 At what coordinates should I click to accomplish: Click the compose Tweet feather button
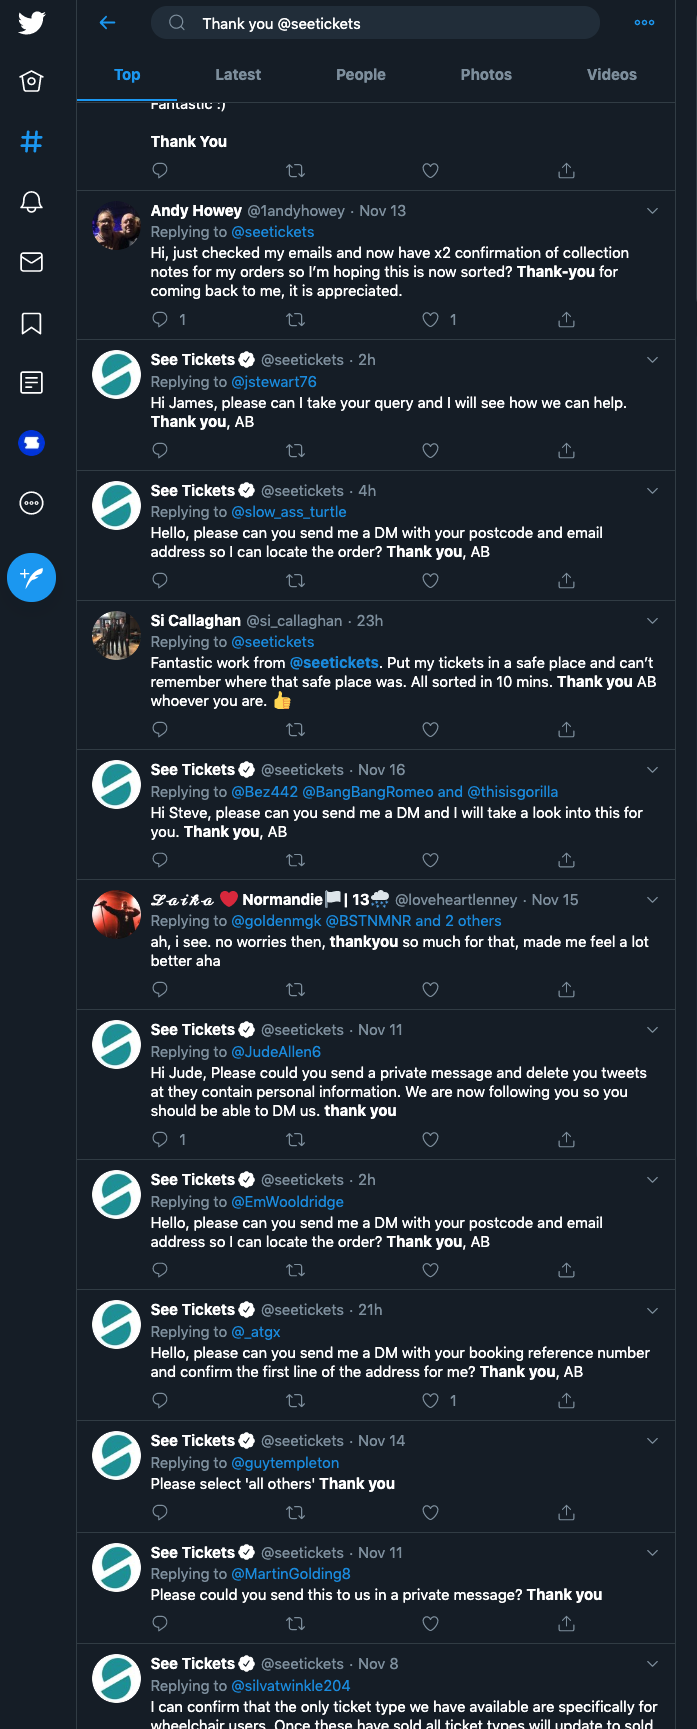pos(31,578)
